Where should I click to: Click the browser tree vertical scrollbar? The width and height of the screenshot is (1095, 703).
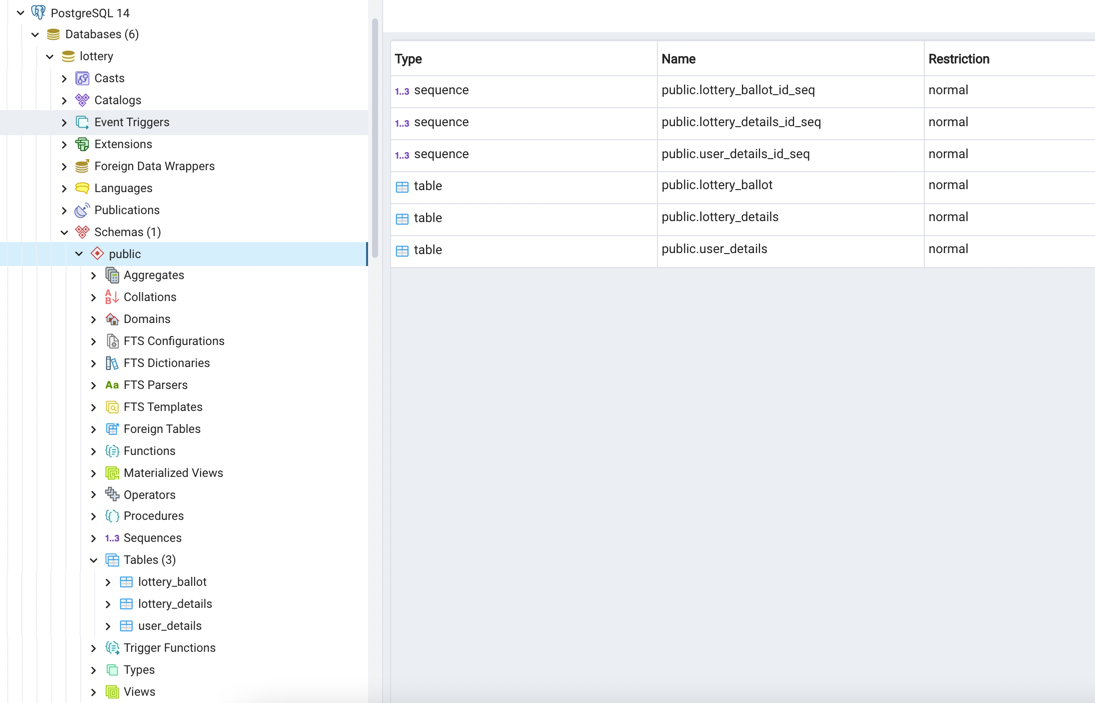coord(375,138)
